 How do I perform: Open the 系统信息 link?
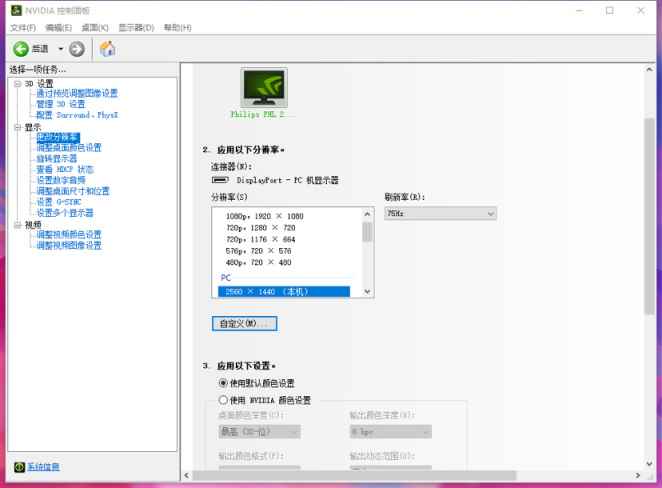(x=43, y=467)
